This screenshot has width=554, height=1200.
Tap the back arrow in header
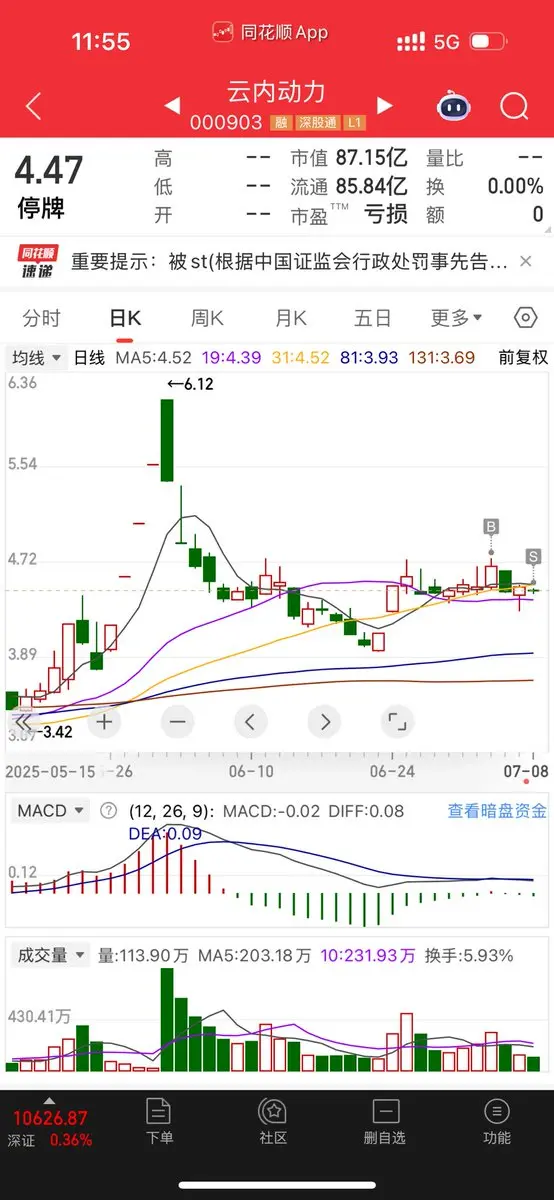tap(33, 107)
